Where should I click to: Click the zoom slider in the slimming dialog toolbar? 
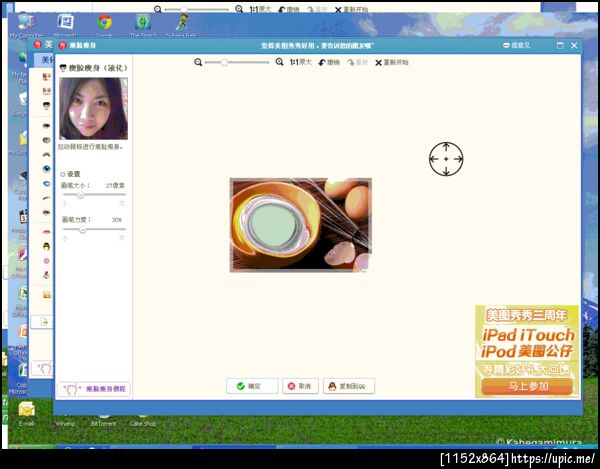[237, 62]
